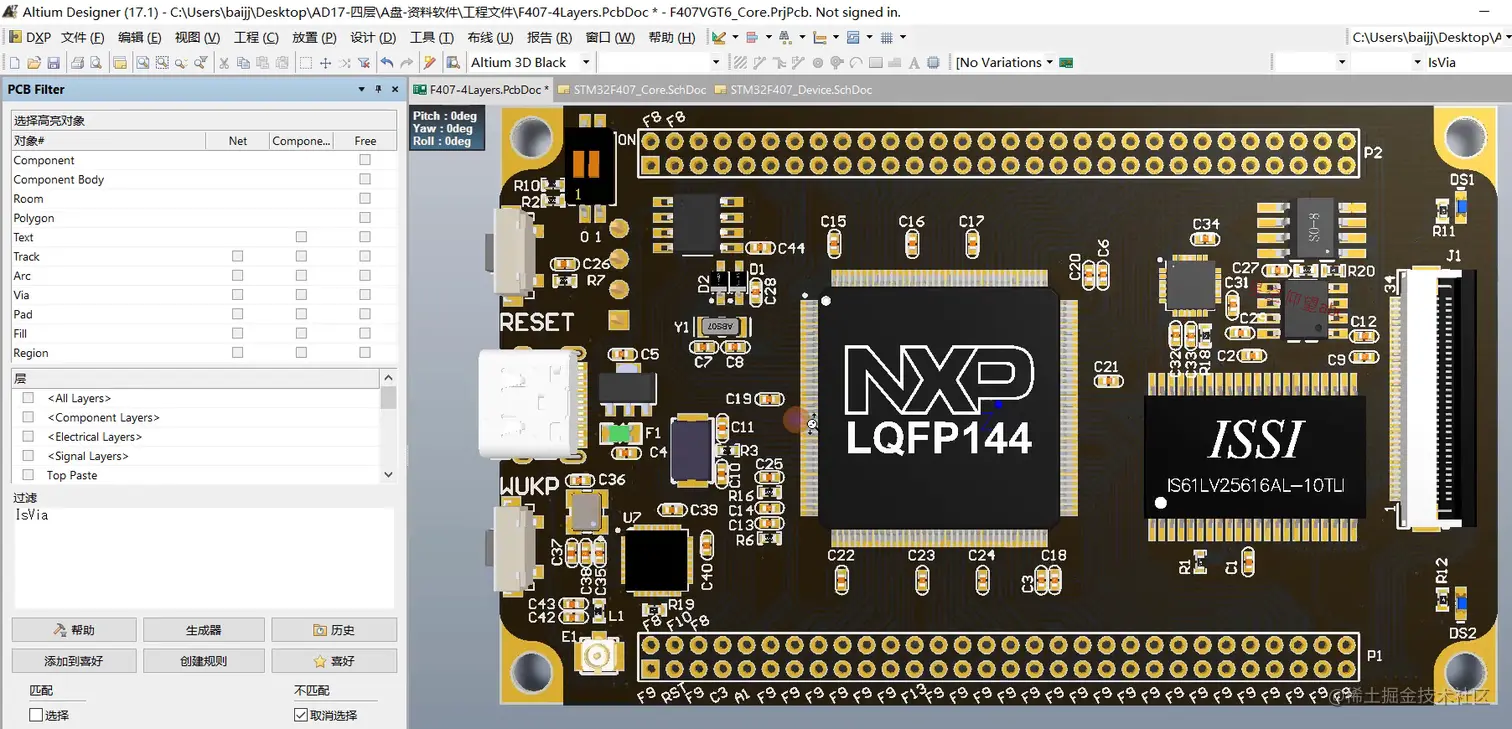Check the <All Layers> checkbox

coord(28,398)
